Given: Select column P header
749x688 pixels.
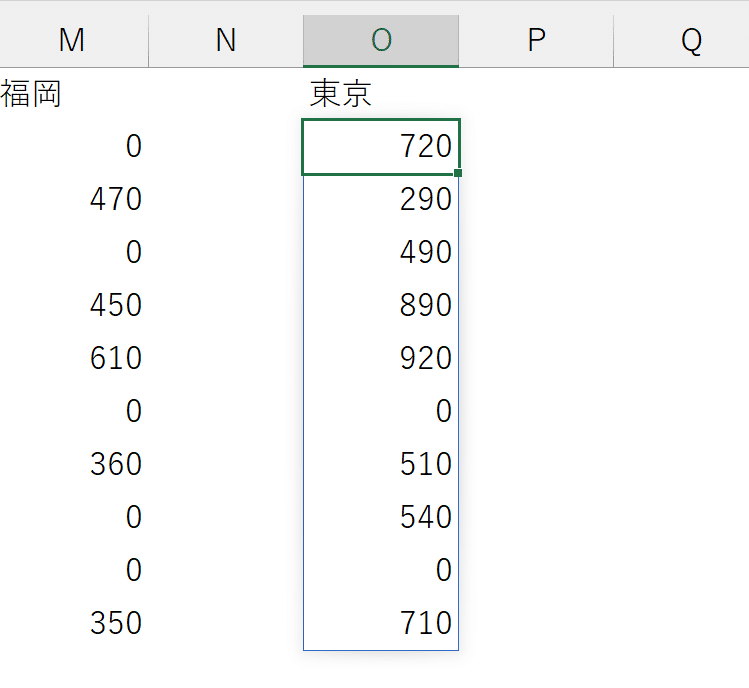Looking at the screenshot, I should (x=536, y=41).
